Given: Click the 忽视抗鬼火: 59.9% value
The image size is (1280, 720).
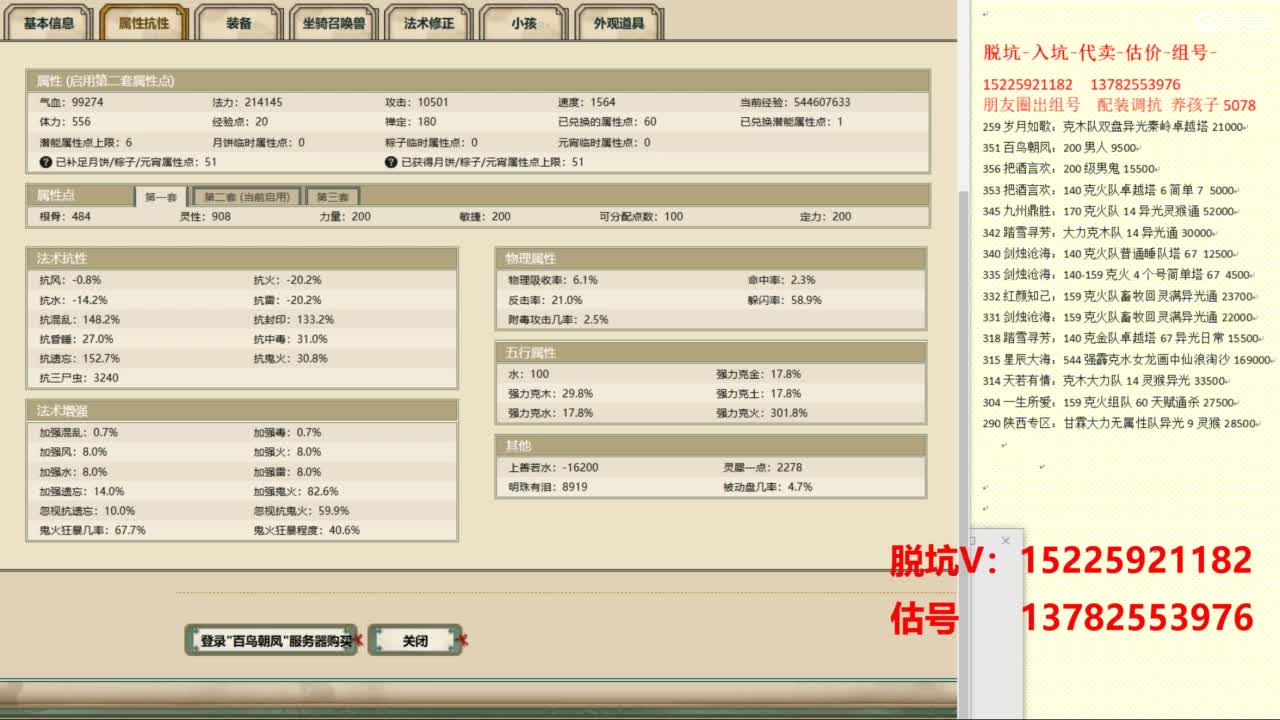Looking at the screenshot, I should (x=301, y=511).
